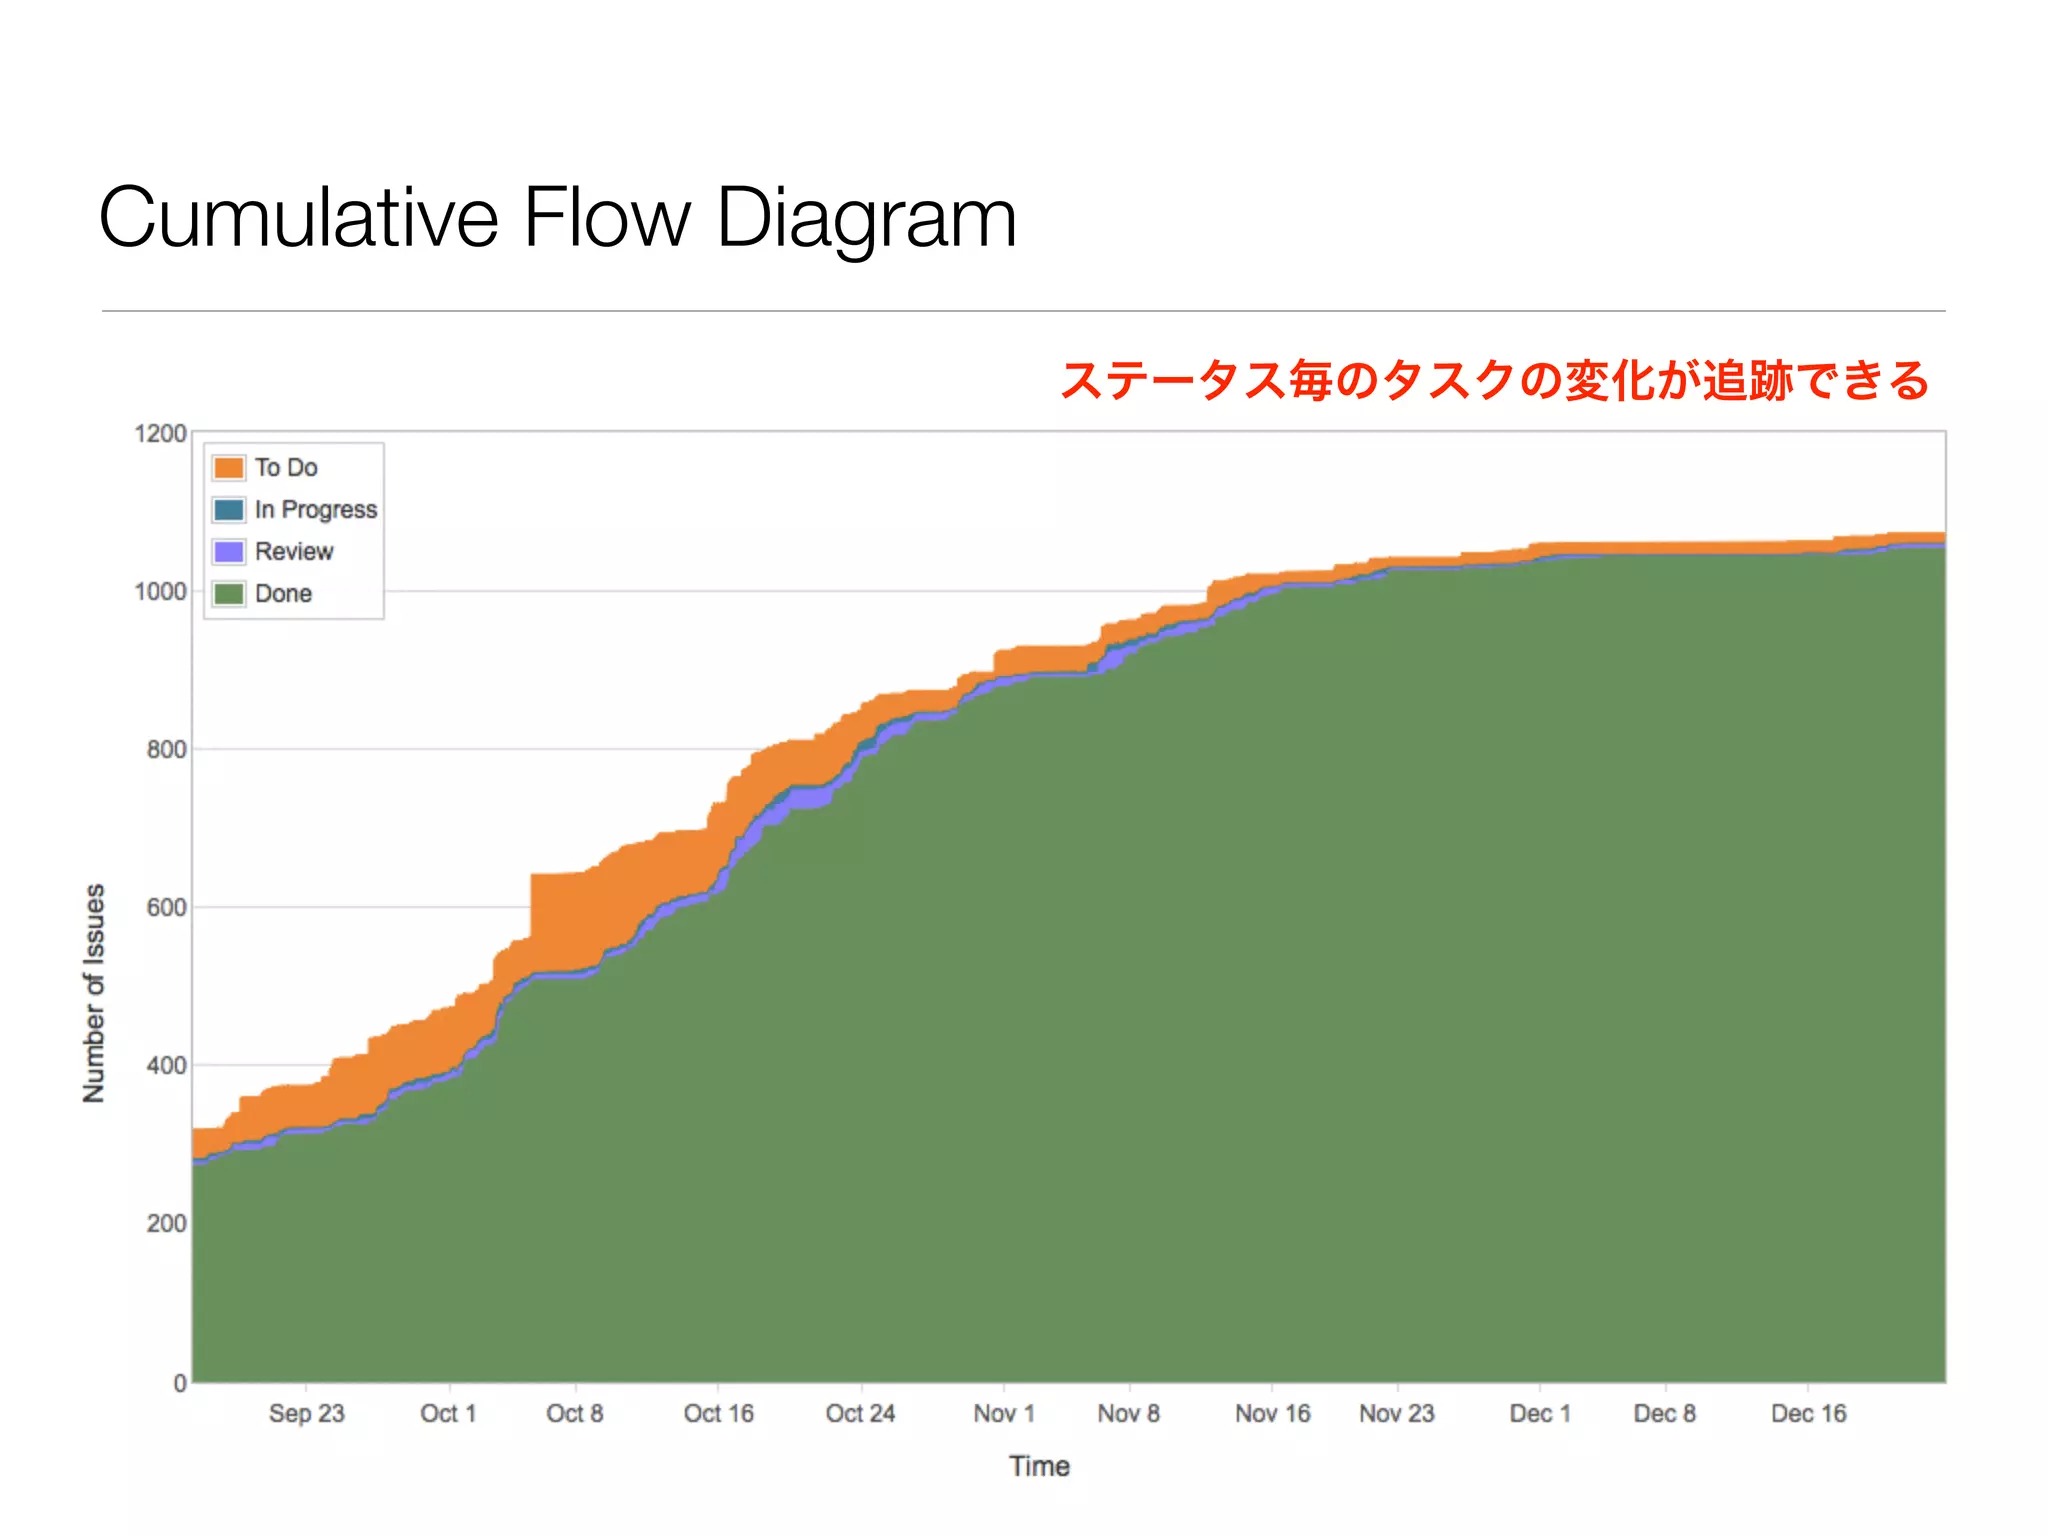Click the teal In Progress legend swatch

pos(229,510)
